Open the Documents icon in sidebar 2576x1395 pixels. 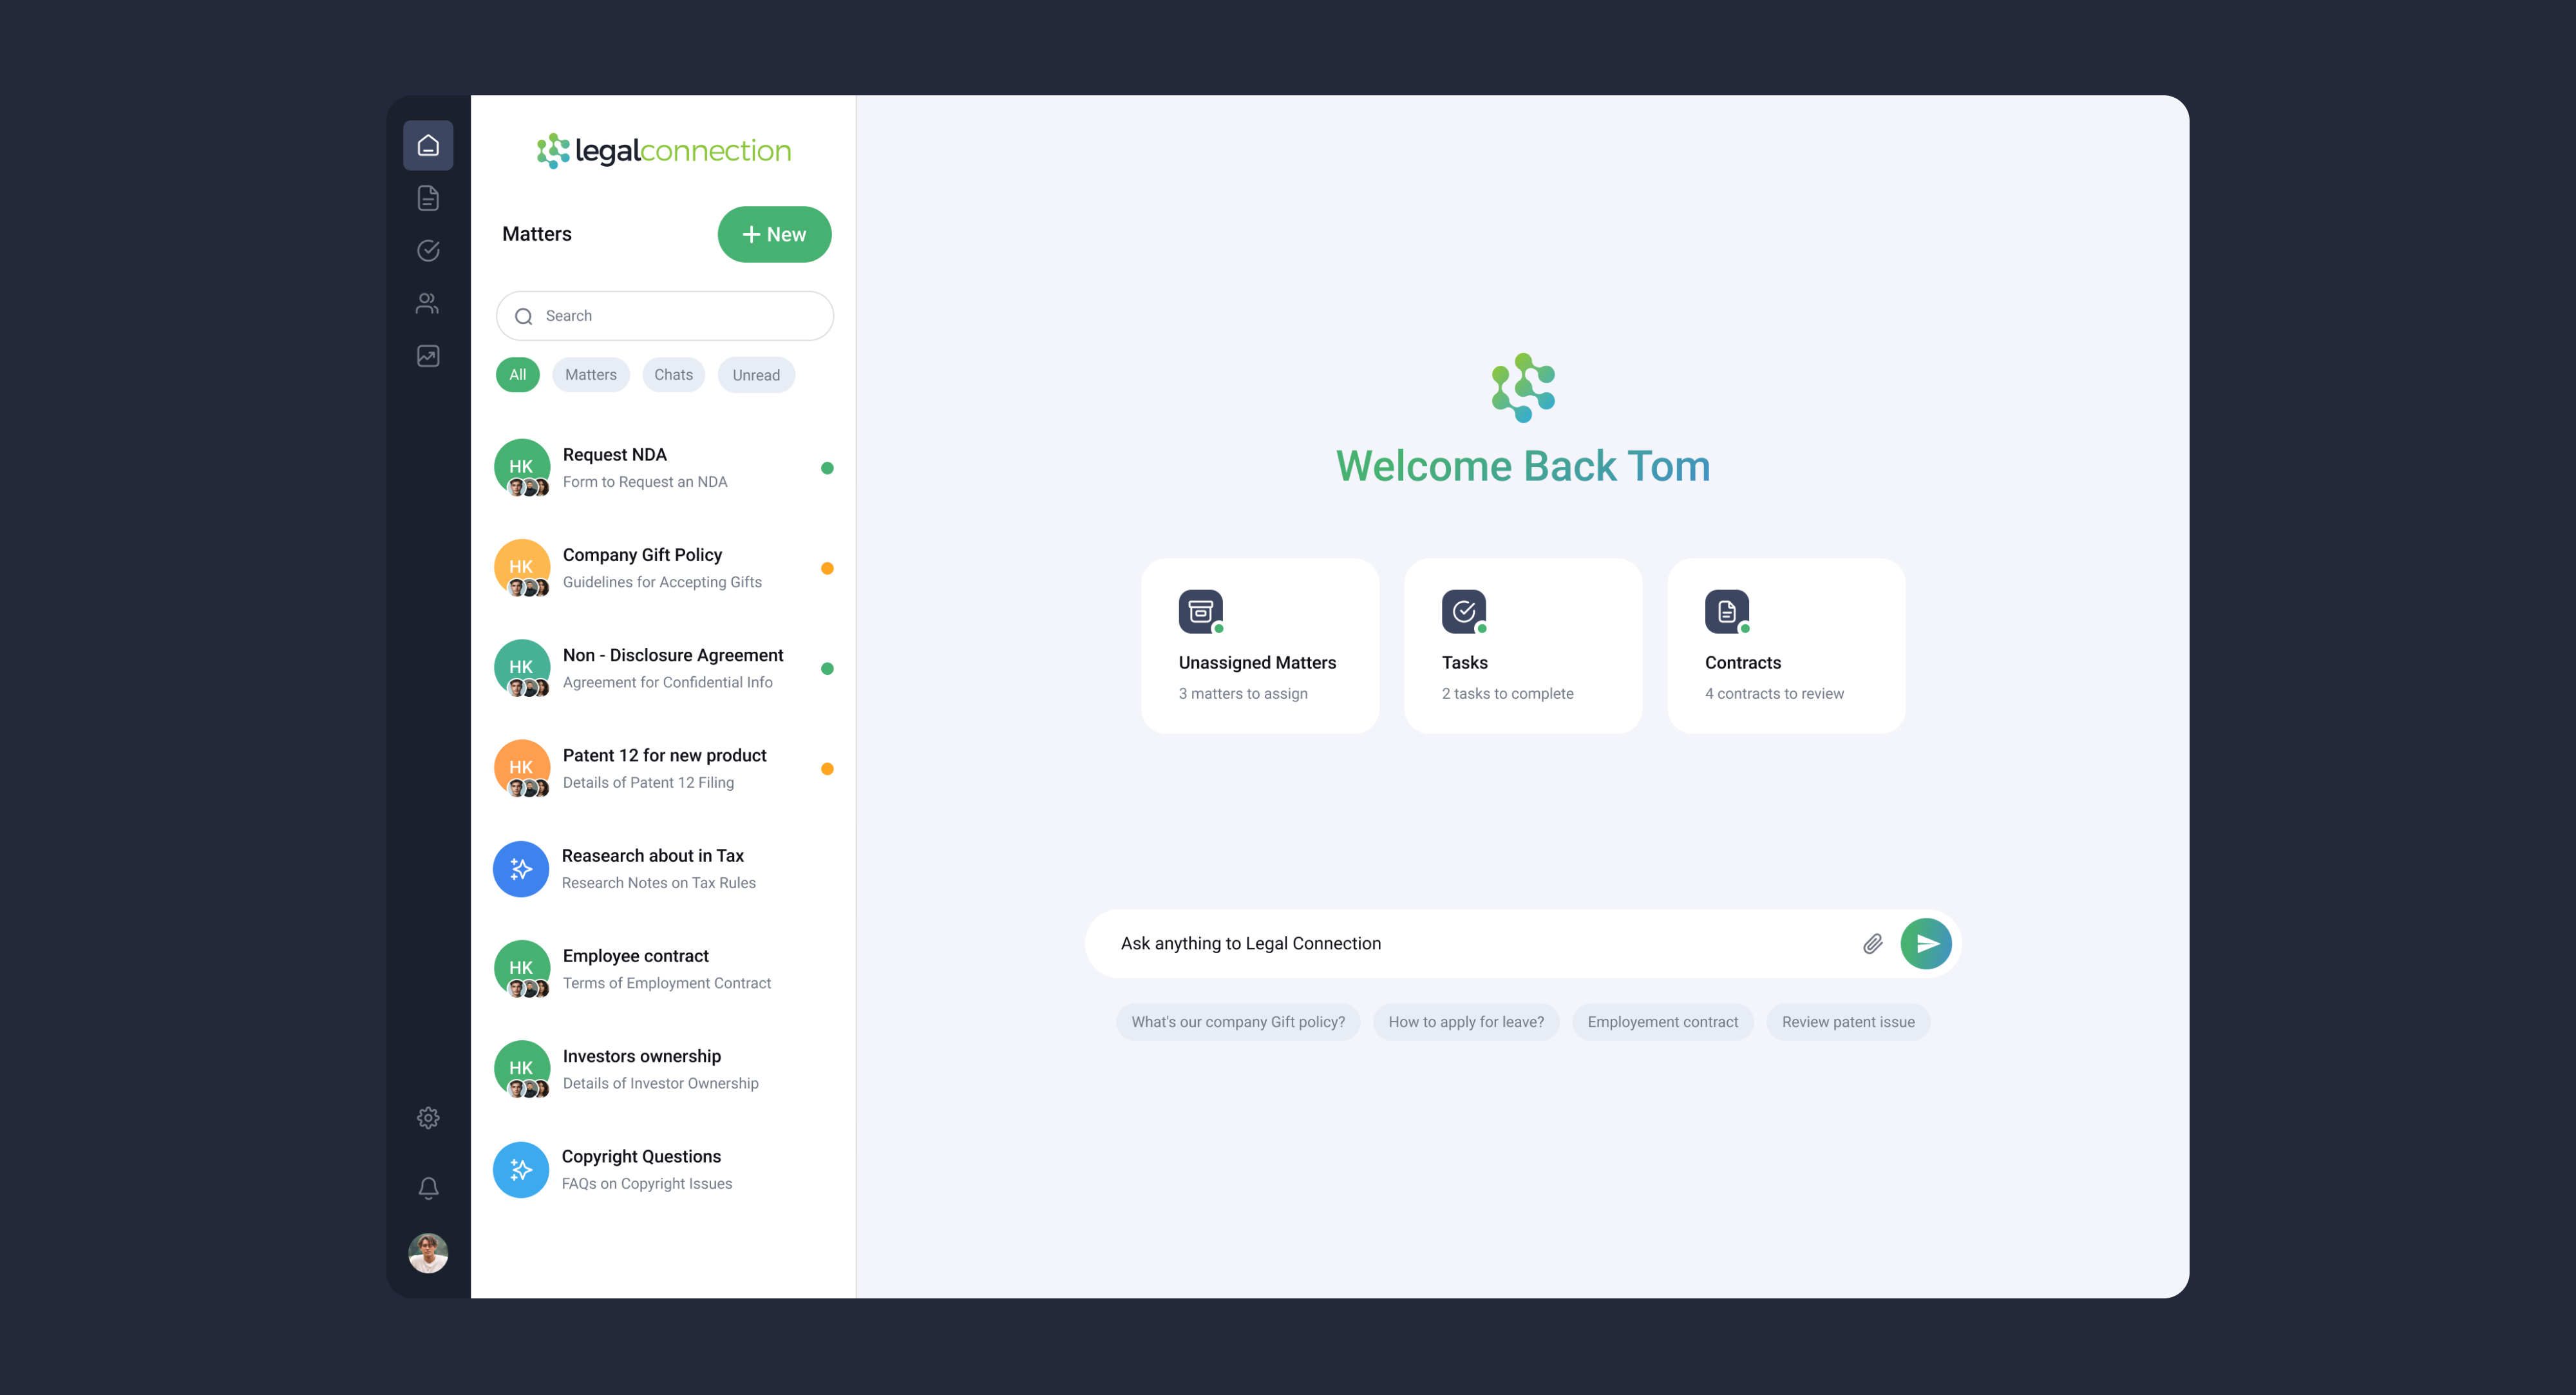[x=428, y=198]
